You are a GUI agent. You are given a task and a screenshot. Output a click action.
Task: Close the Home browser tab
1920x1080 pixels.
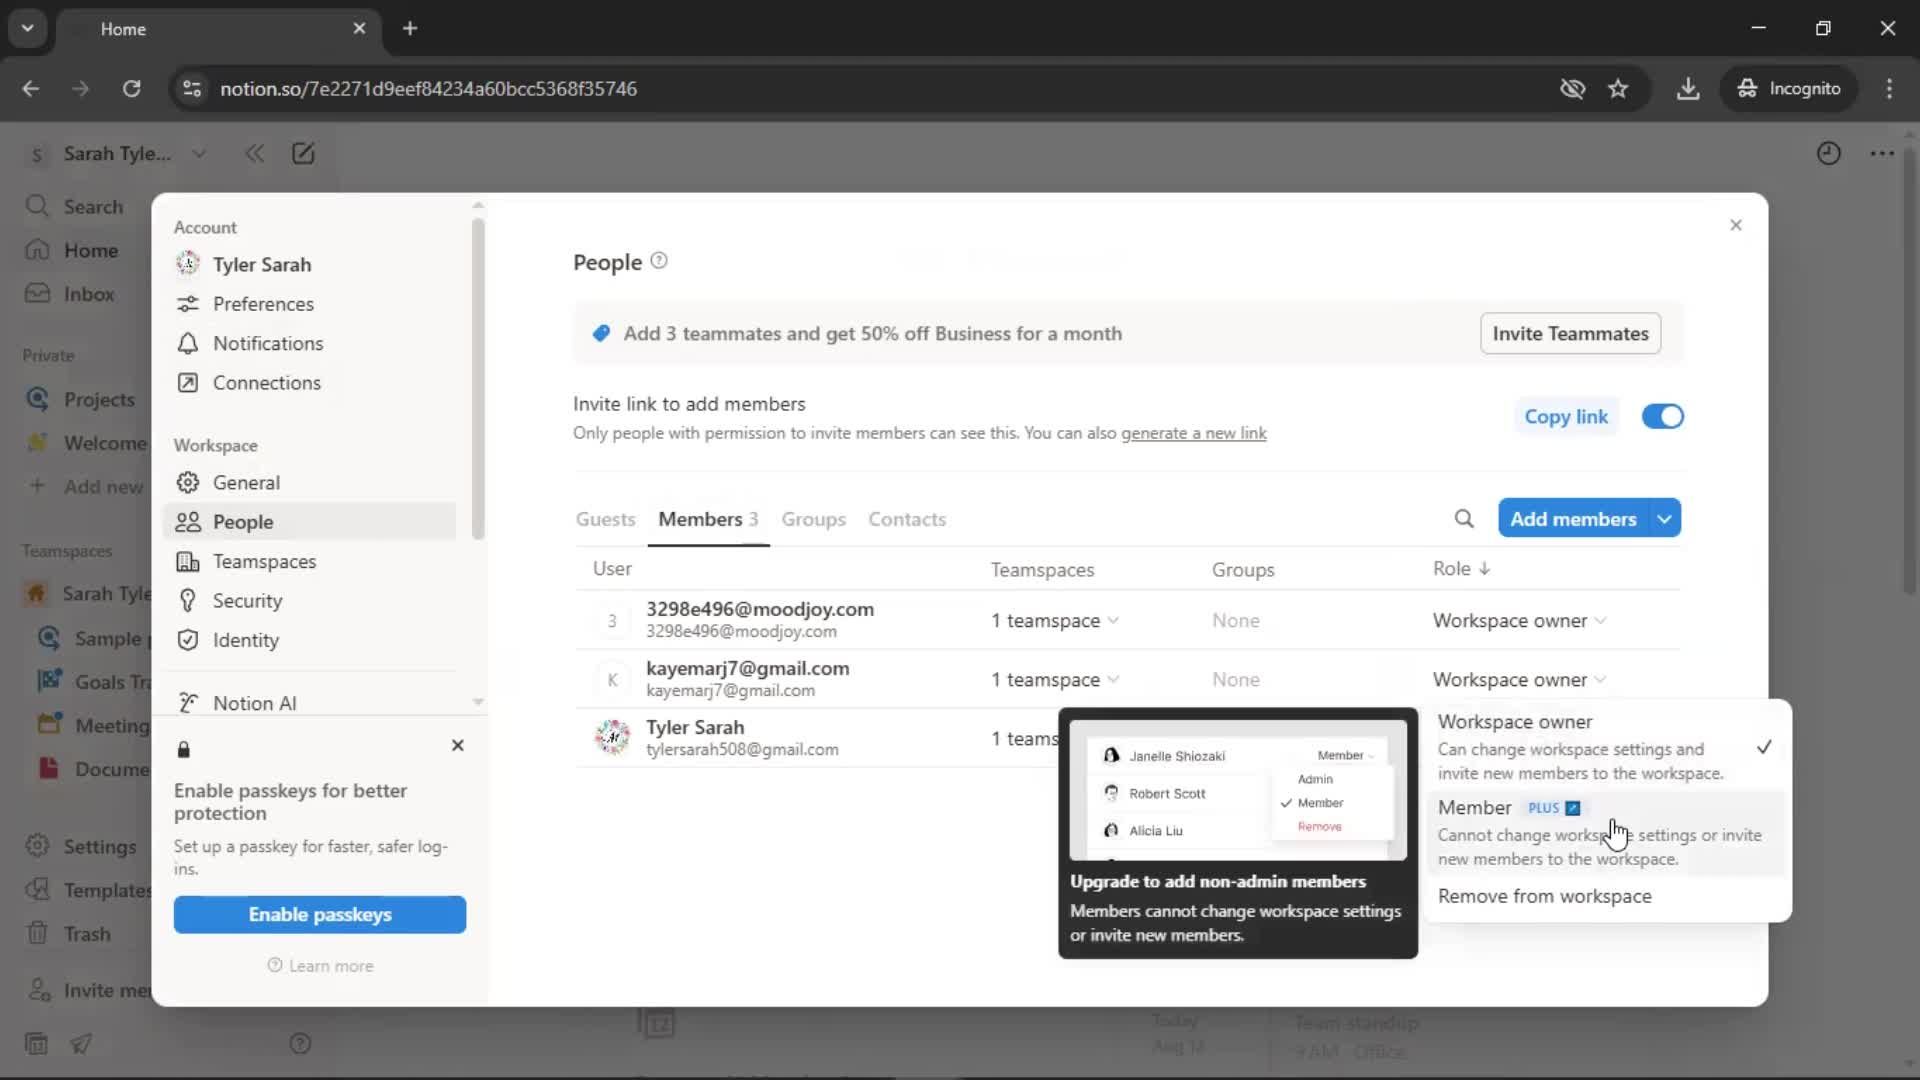click(x=359, y=29)
